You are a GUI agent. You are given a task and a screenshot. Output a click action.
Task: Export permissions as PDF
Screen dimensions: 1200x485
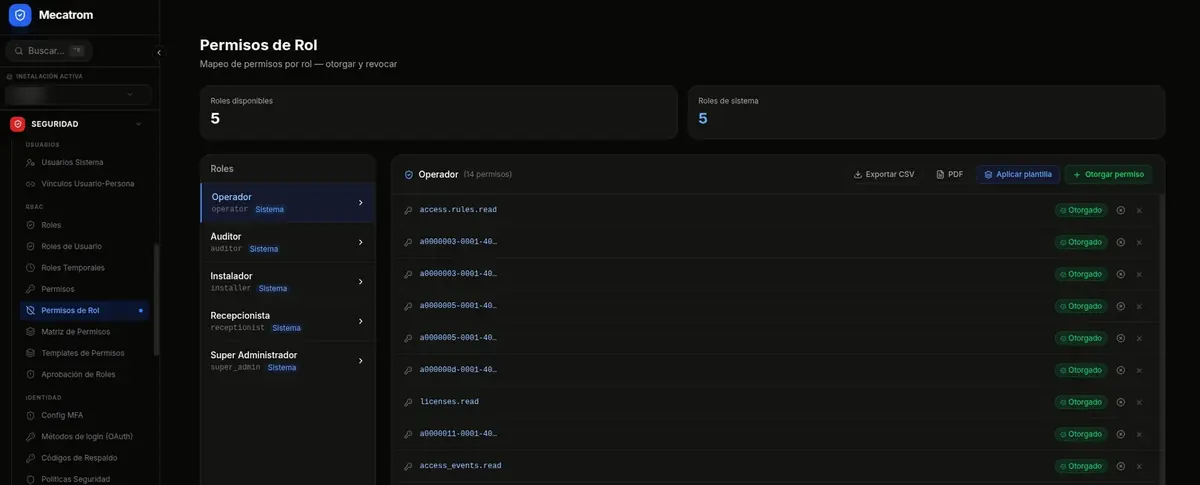[950, 174]
